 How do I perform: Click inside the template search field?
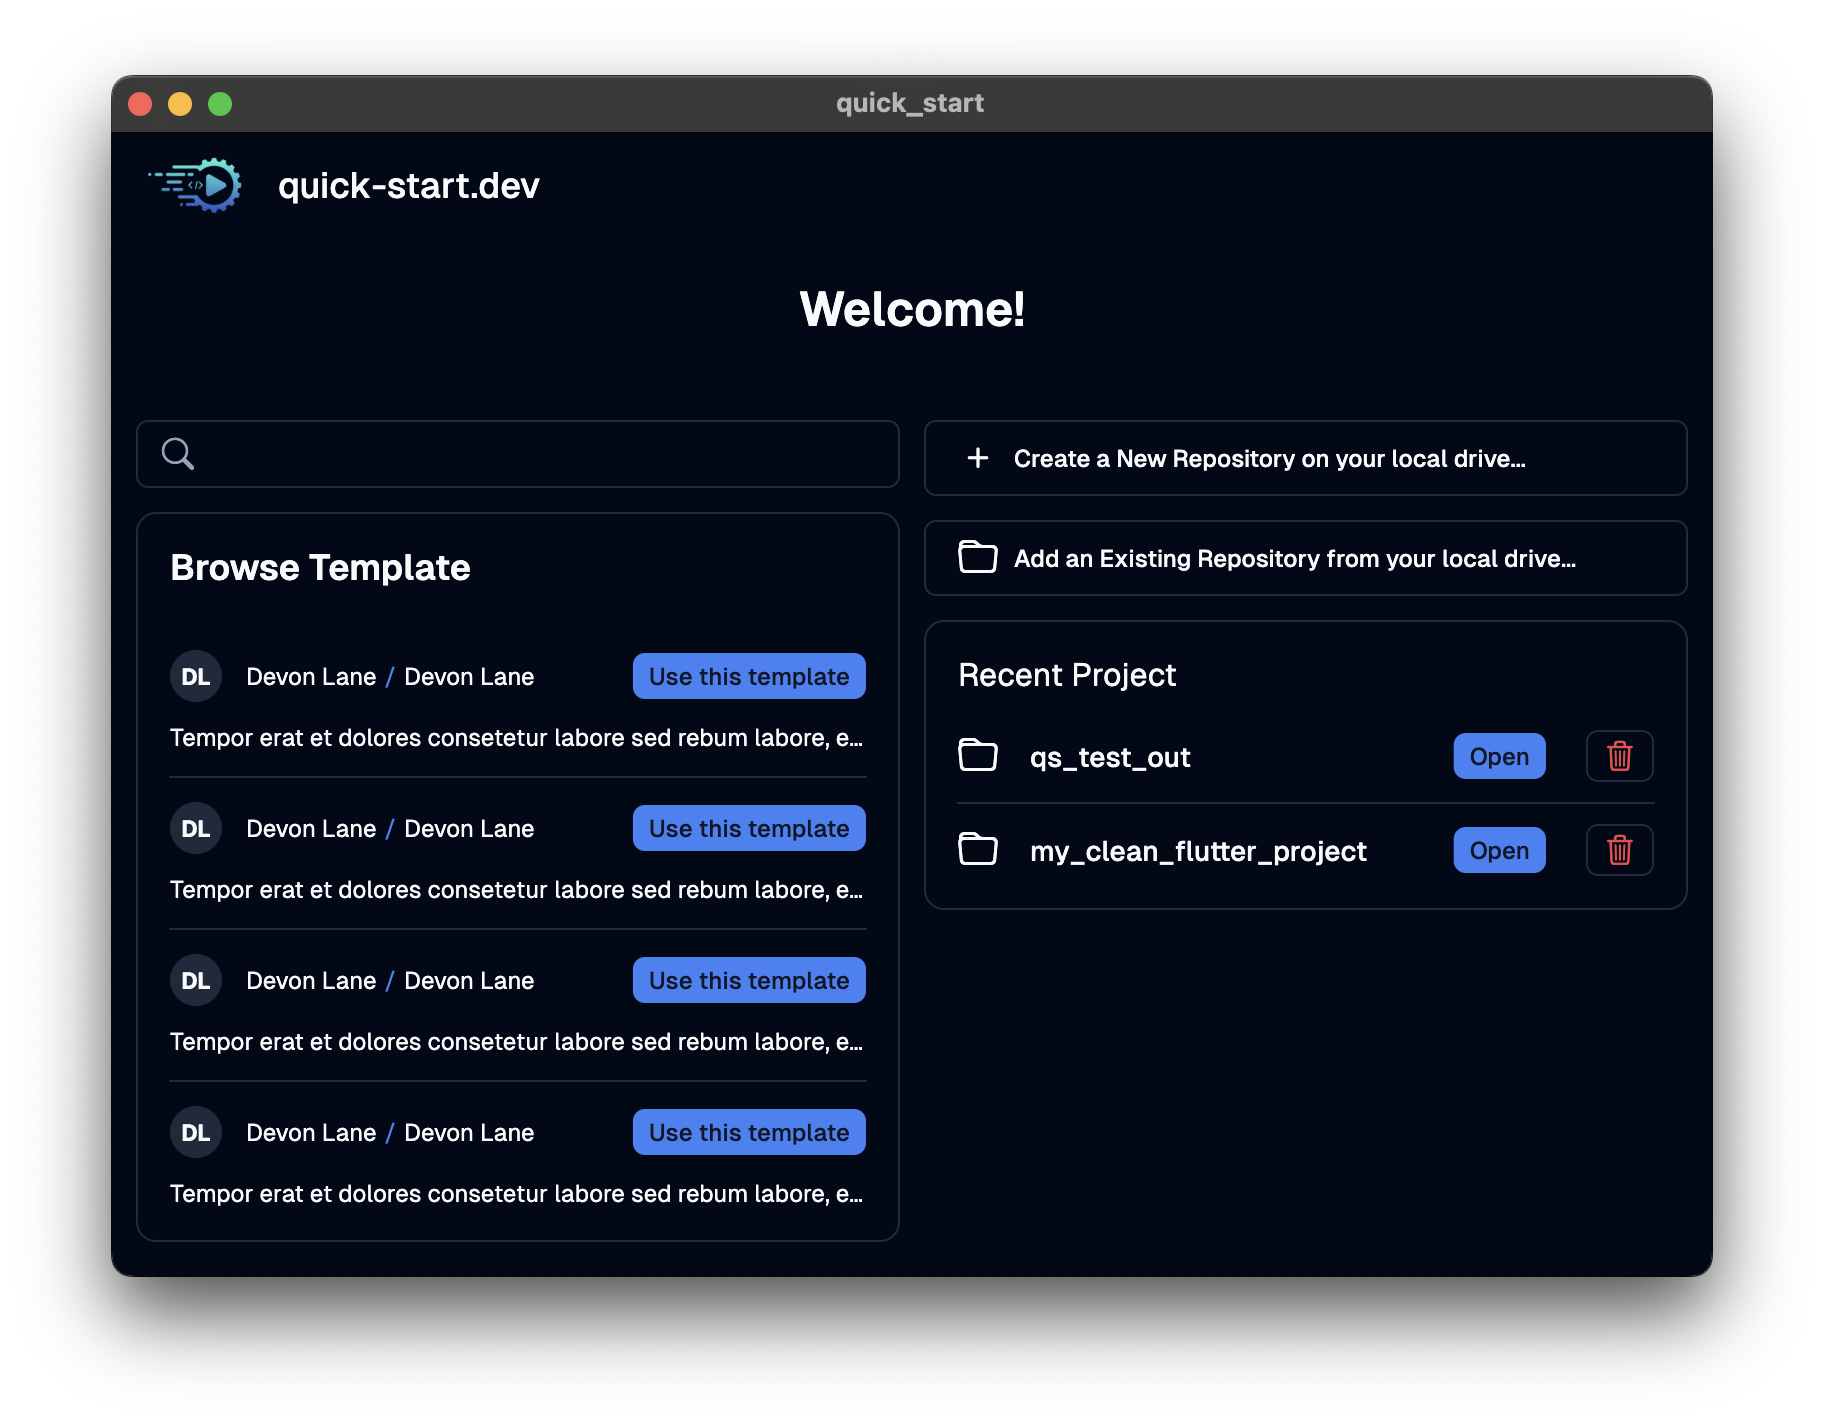(517, 454)
